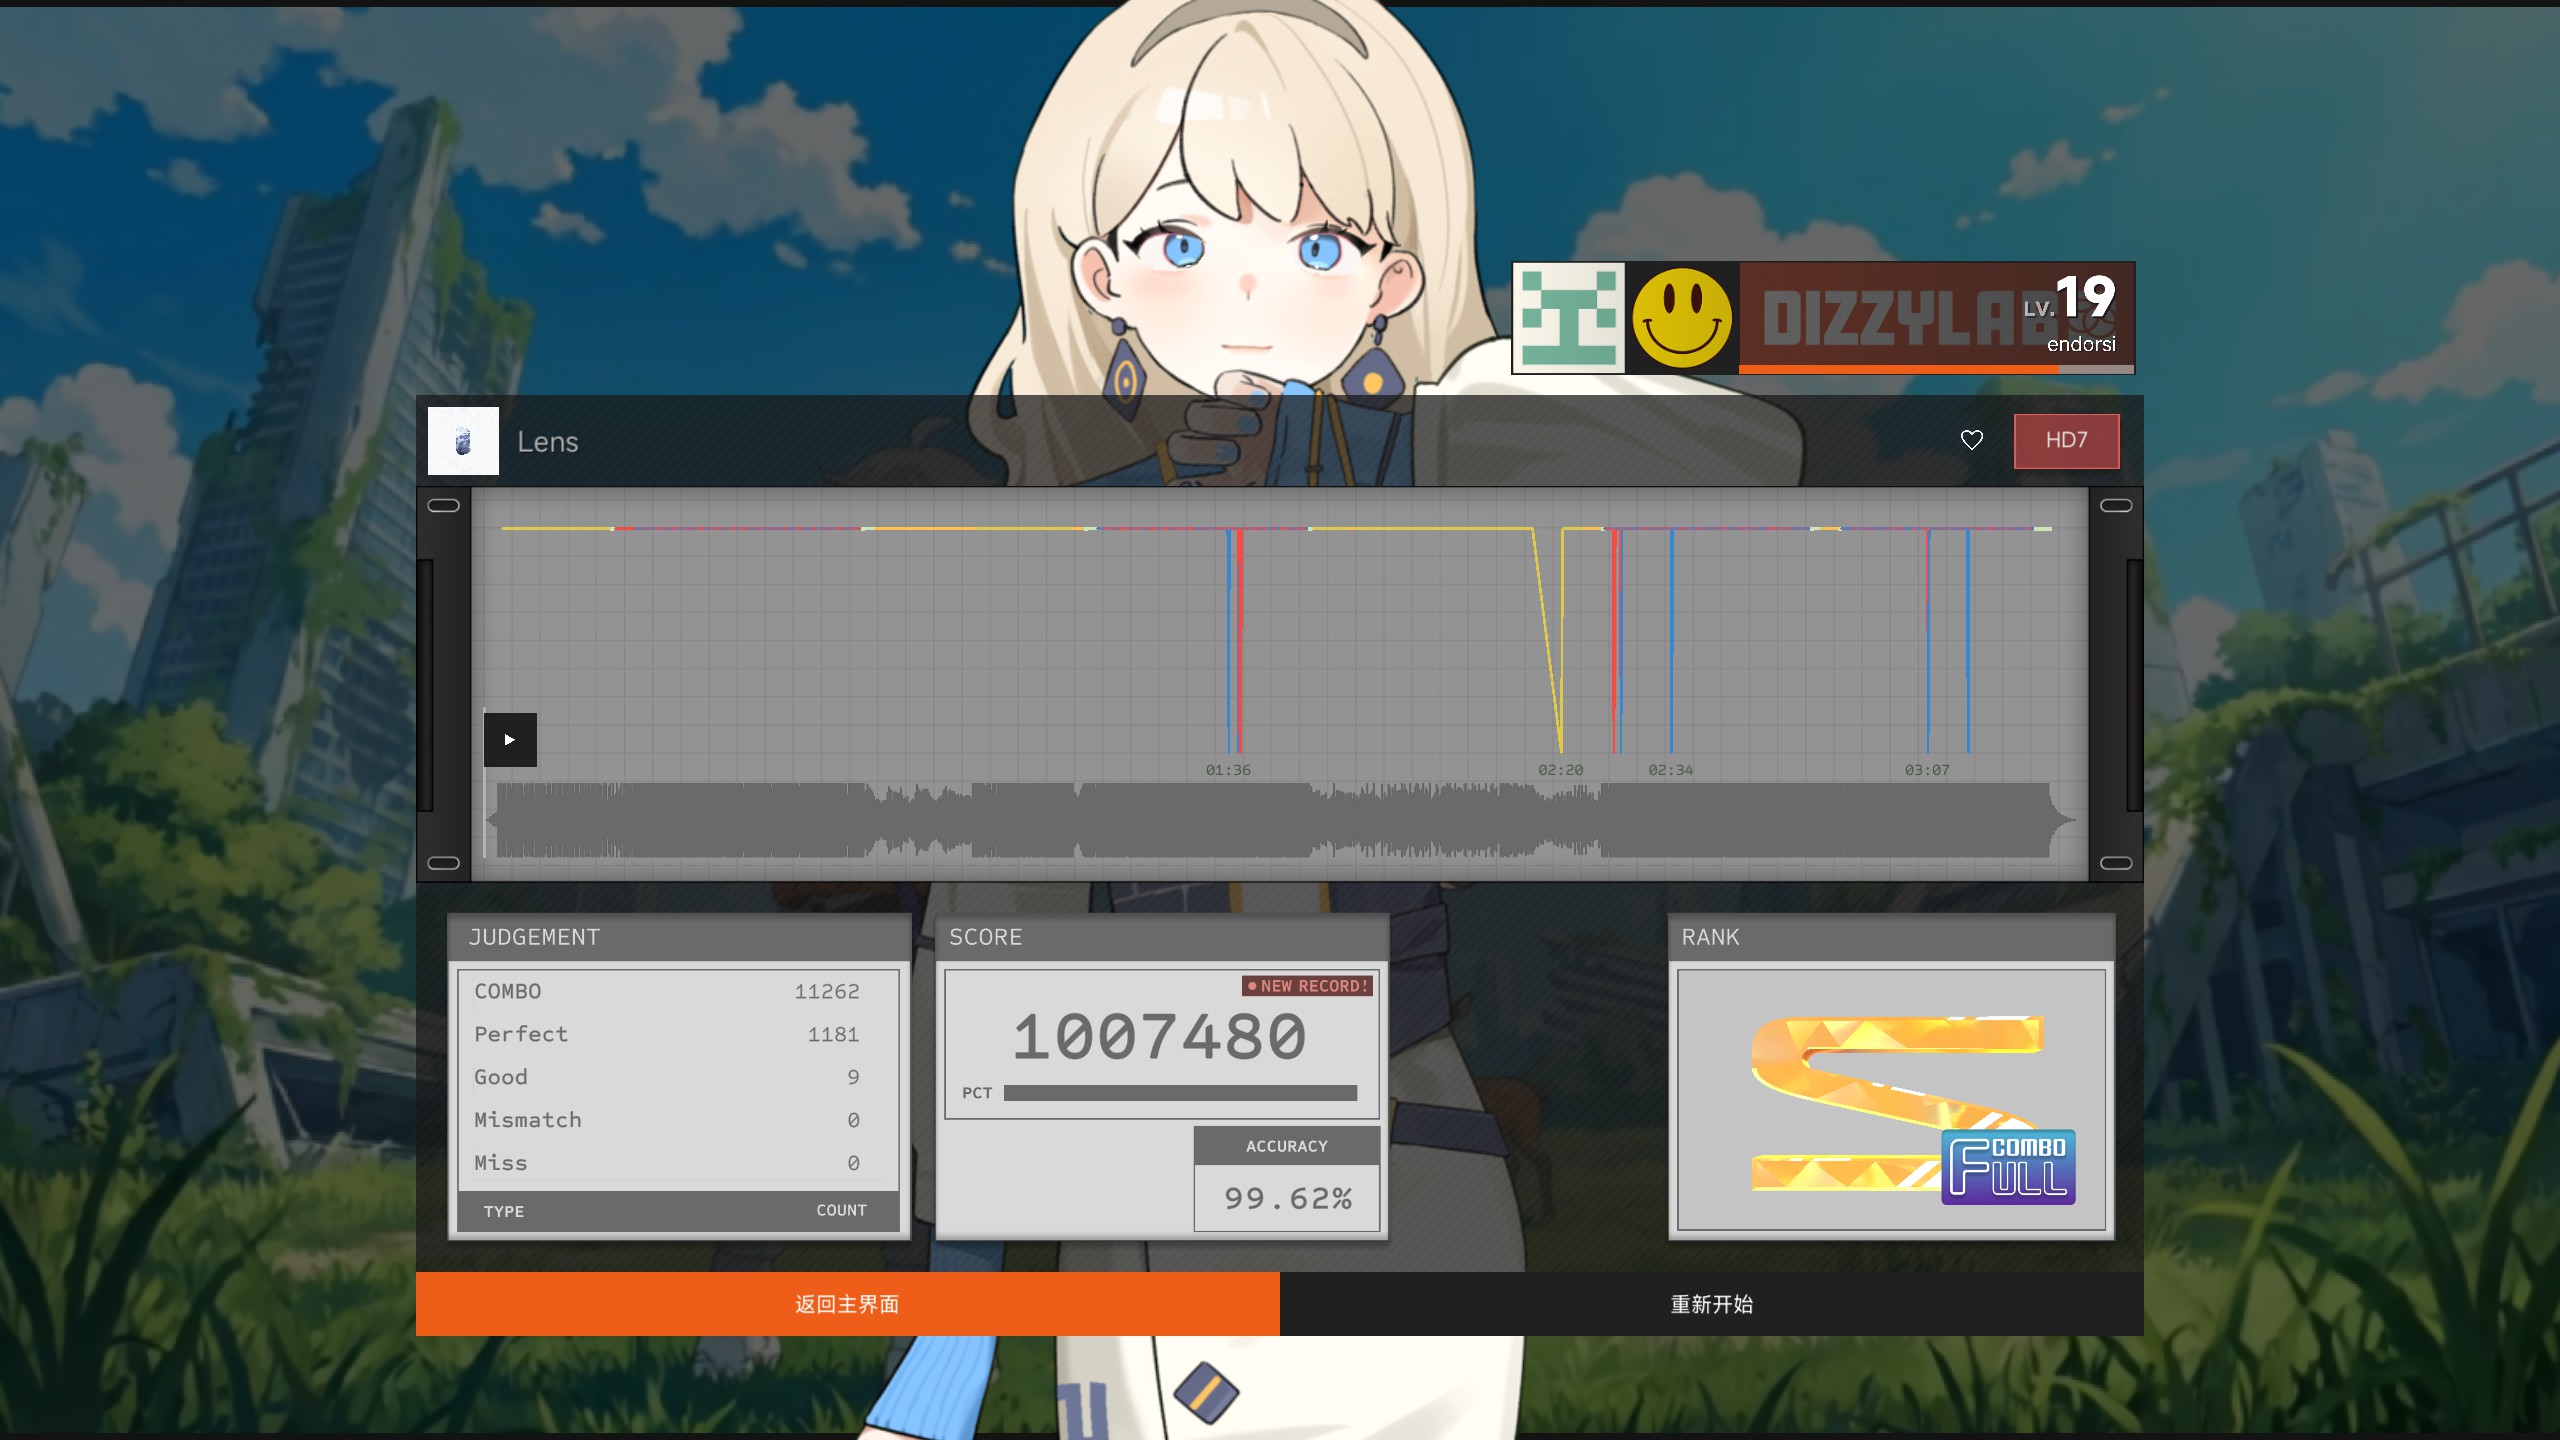Click the green pixel-art player icon
The width and height of the screenshot is (2560, 1440).
(1569, 318)
